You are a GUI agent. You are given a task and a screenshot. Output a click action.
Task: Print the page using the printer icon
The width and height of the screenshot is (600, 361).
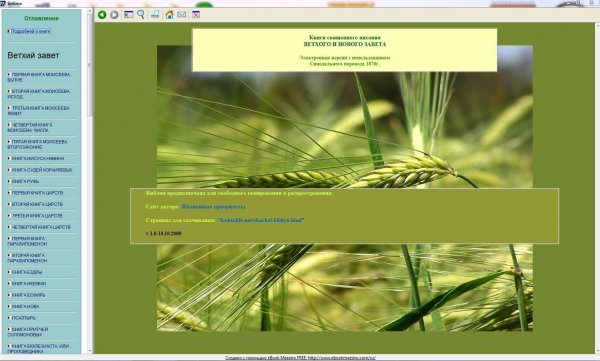155,15
